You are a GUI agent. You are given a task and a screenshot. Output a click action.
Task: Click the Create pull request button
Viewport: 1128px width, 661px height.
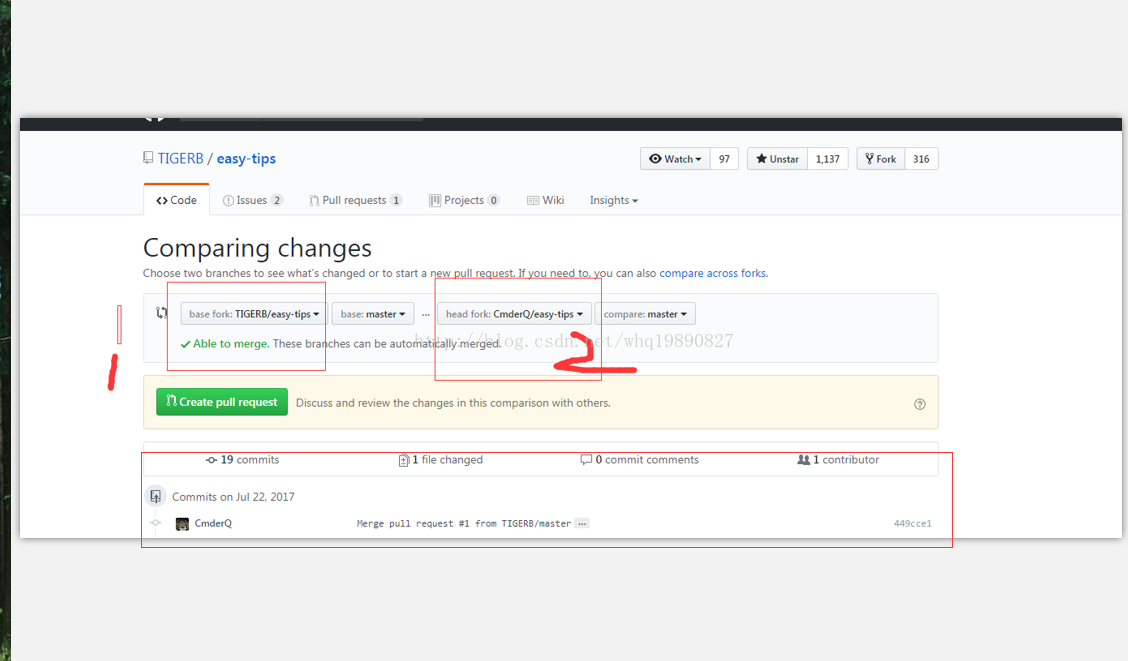click(x=222, y=402)
